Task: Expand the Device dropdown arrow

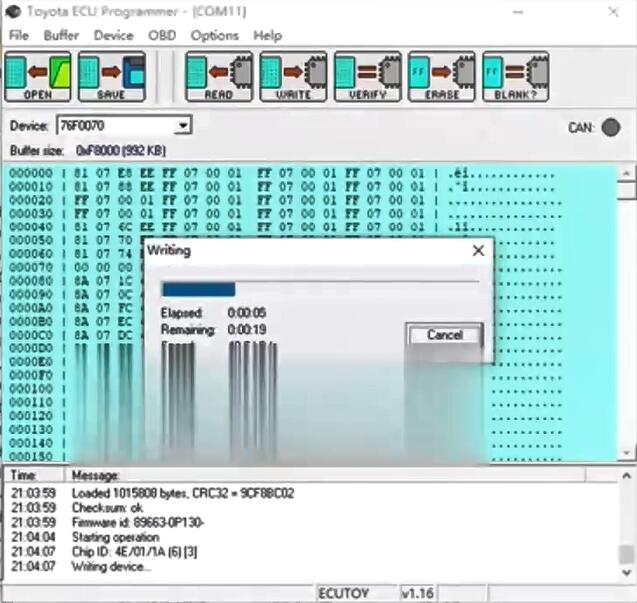Action: point(183,125)
